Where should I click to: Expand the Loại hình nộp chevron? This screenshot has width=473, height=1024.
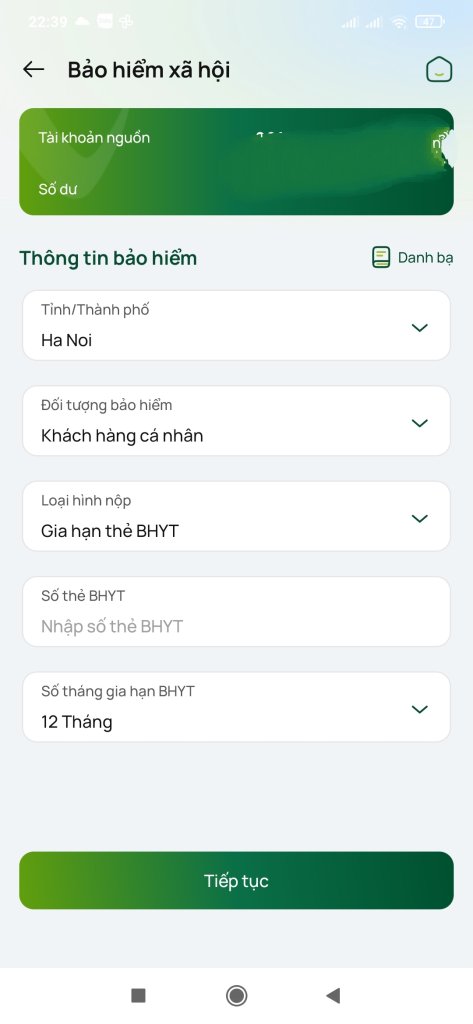[x=419, y=519]
